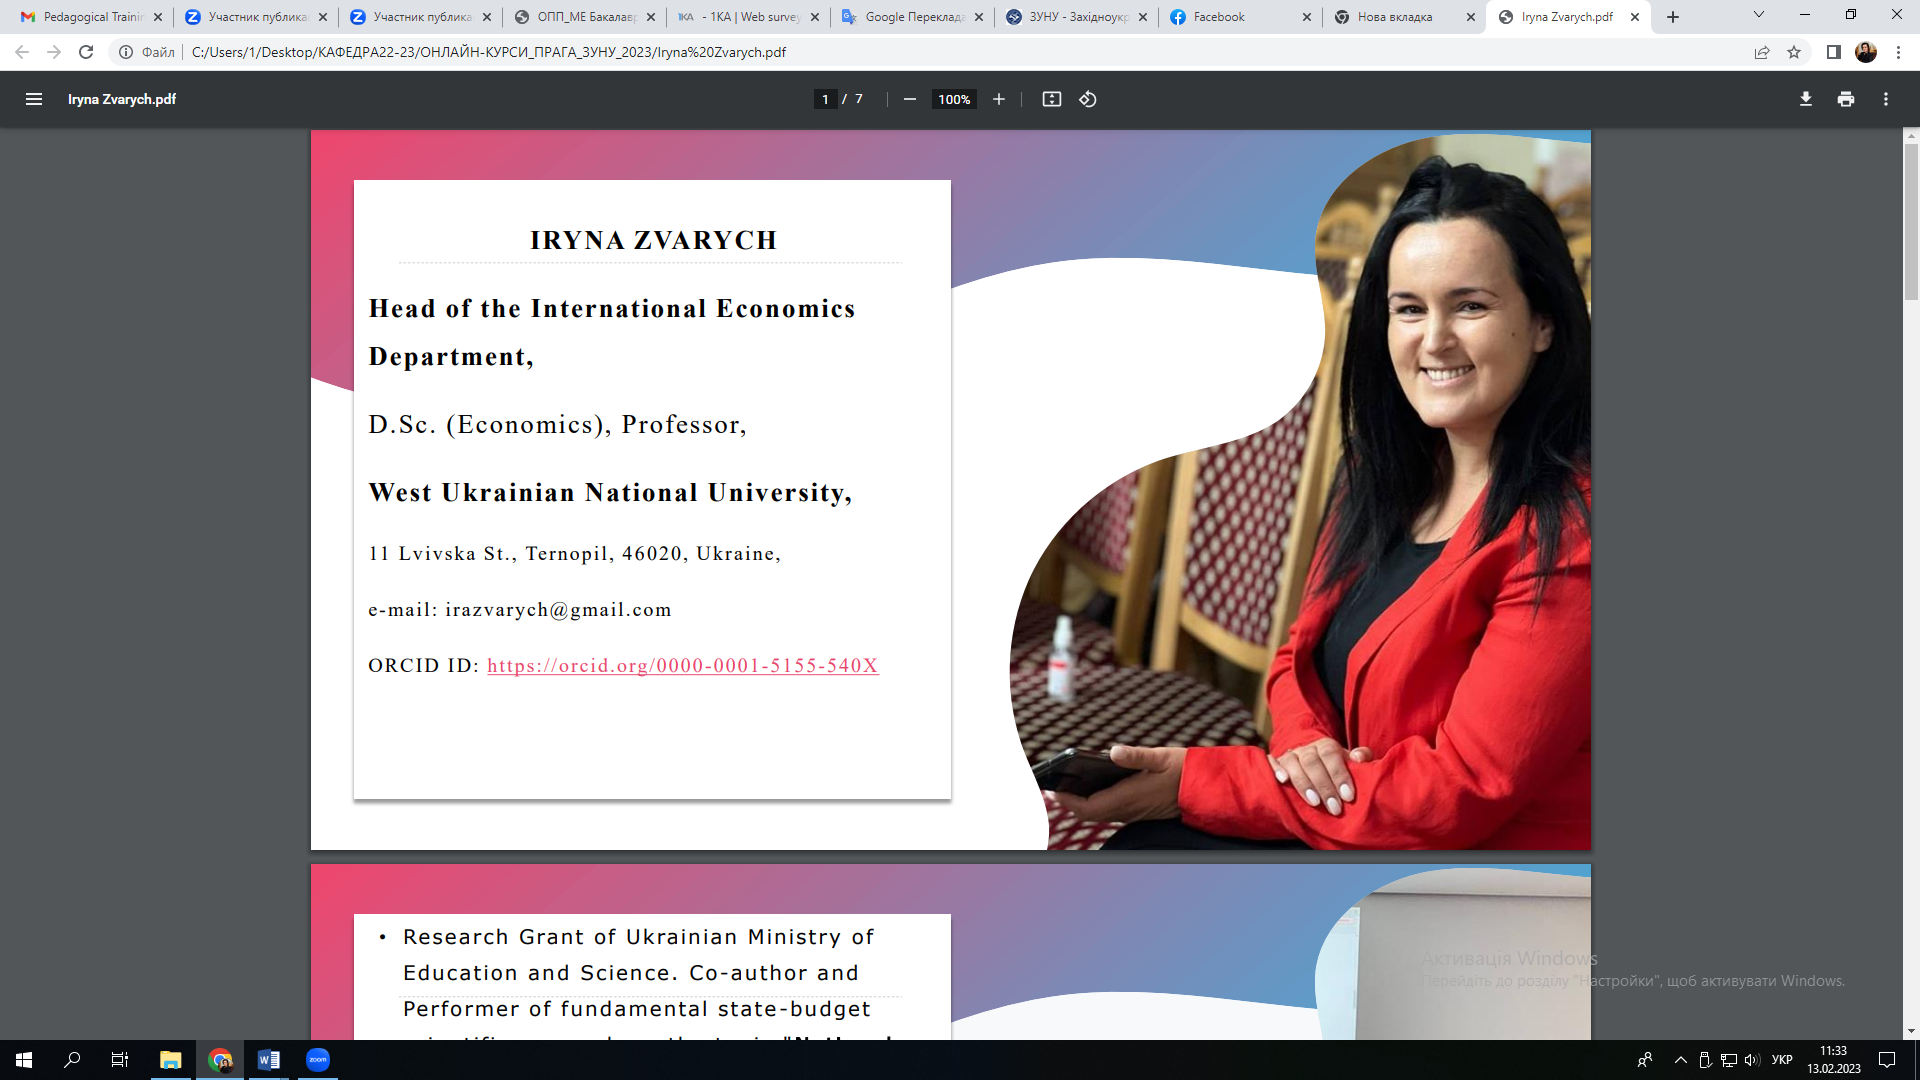Image resolution: width=1920 pixels, height=1080 pixels.
Task: Open a new browser tab
Action: [1673, 17]
